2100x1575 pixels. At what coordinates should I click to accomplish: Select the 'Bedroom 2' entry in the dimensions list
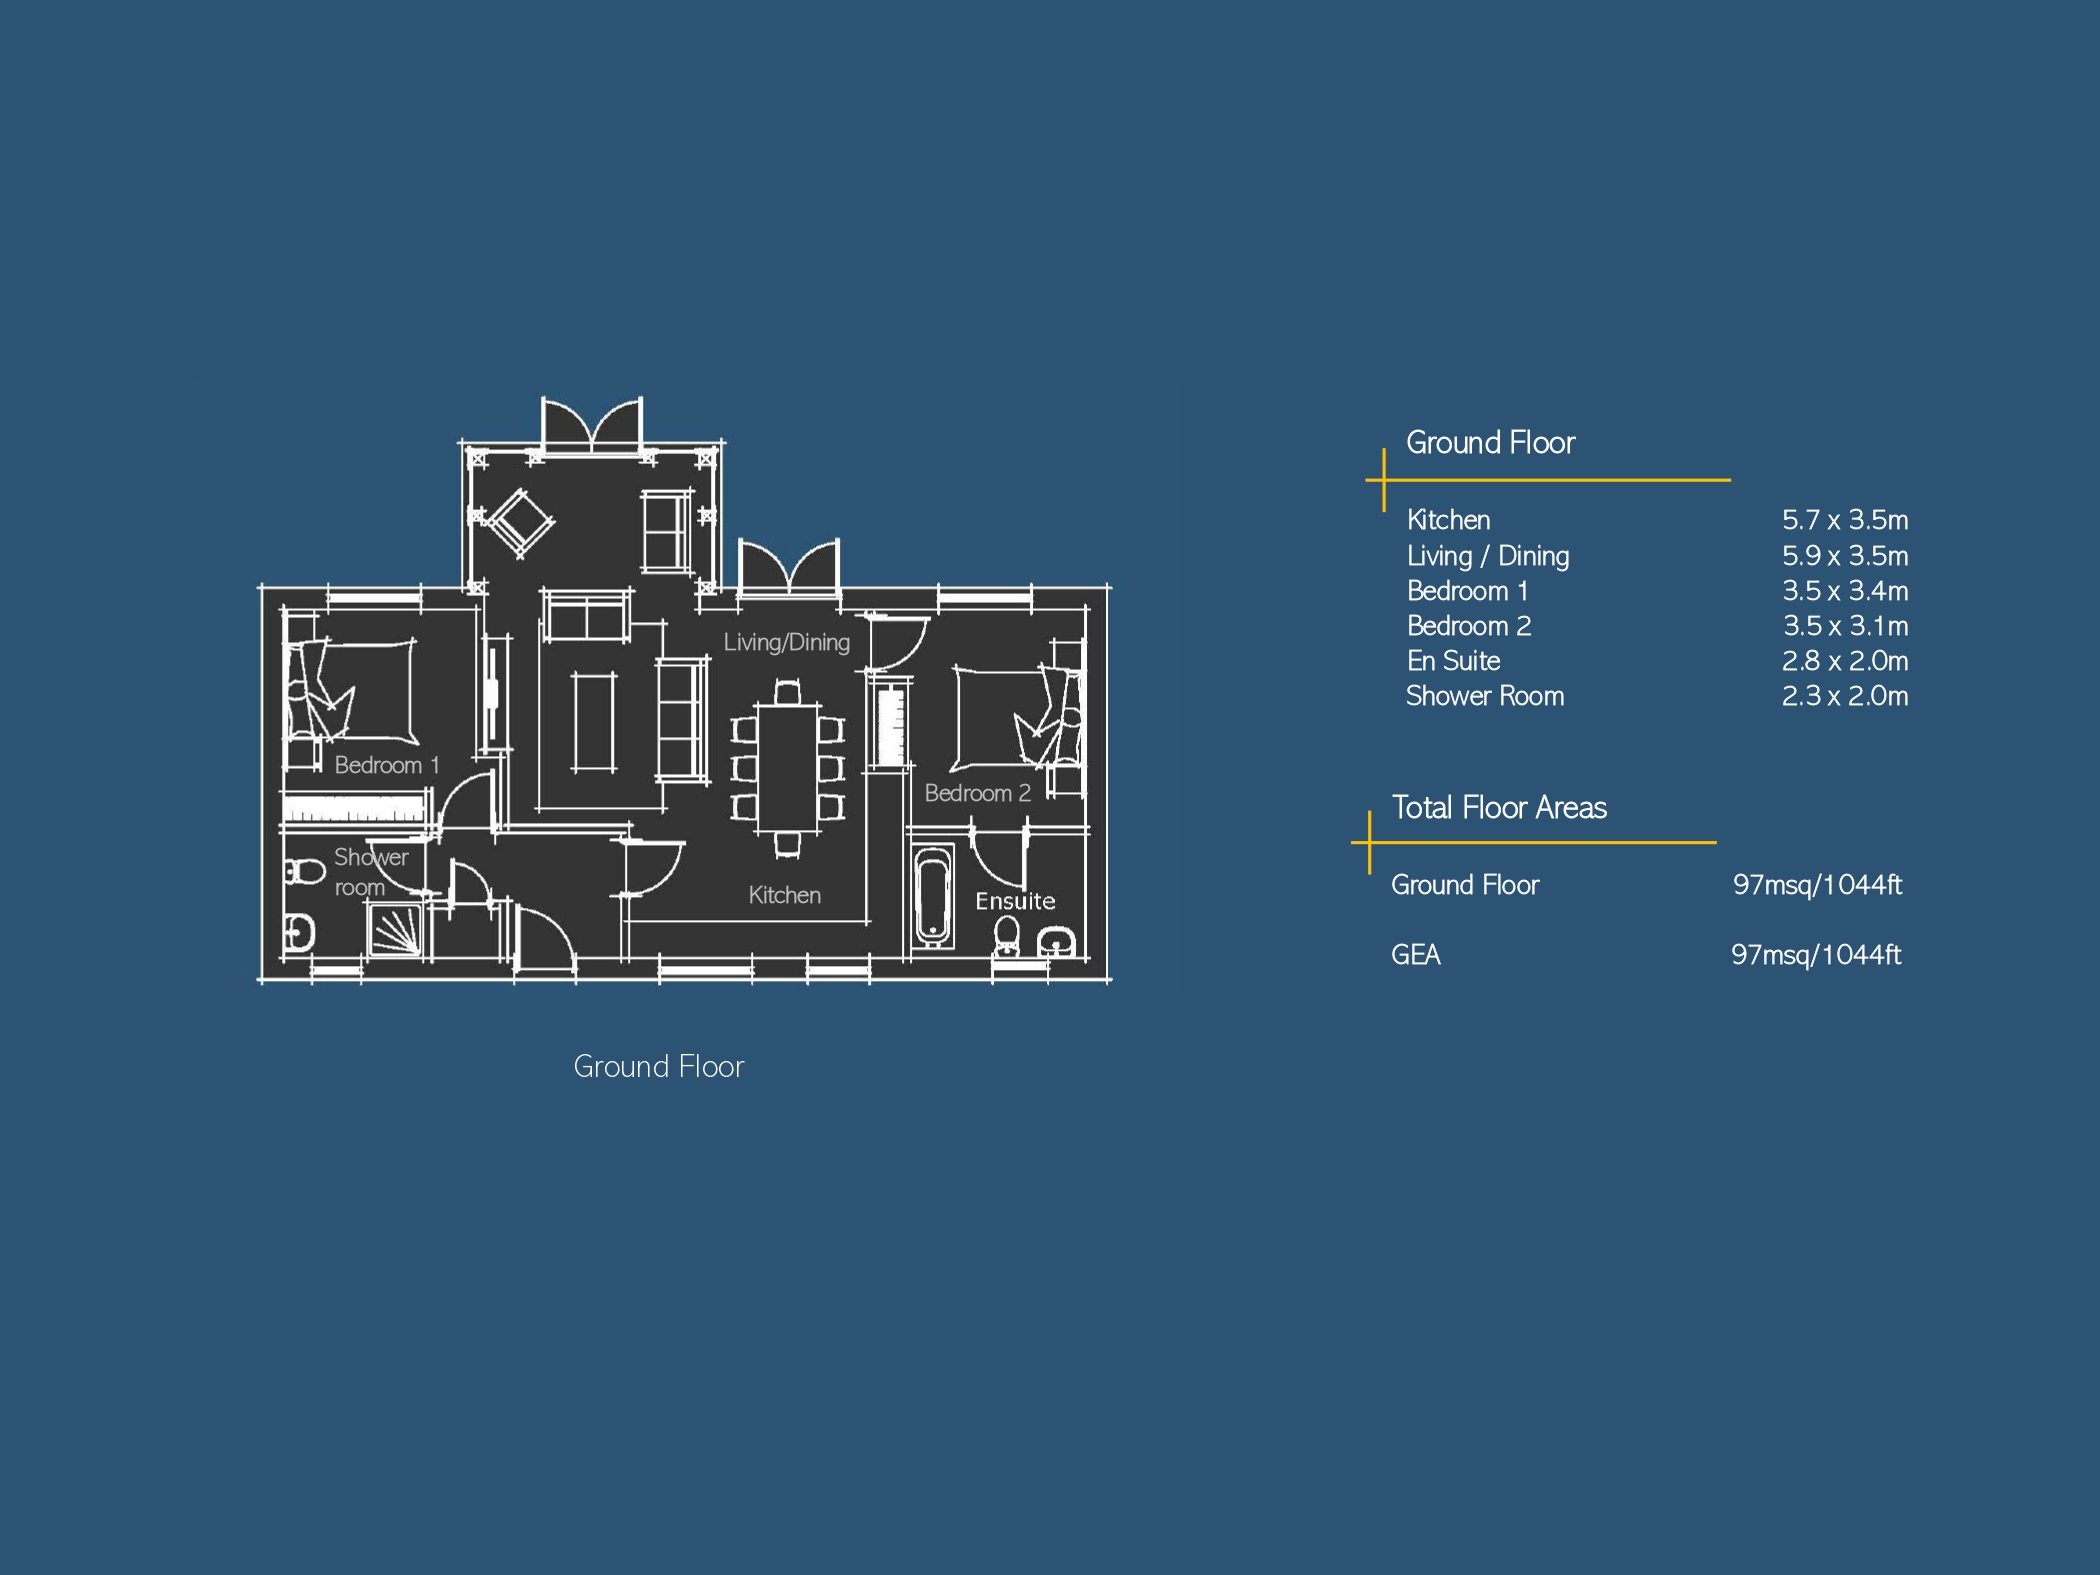1469,626
